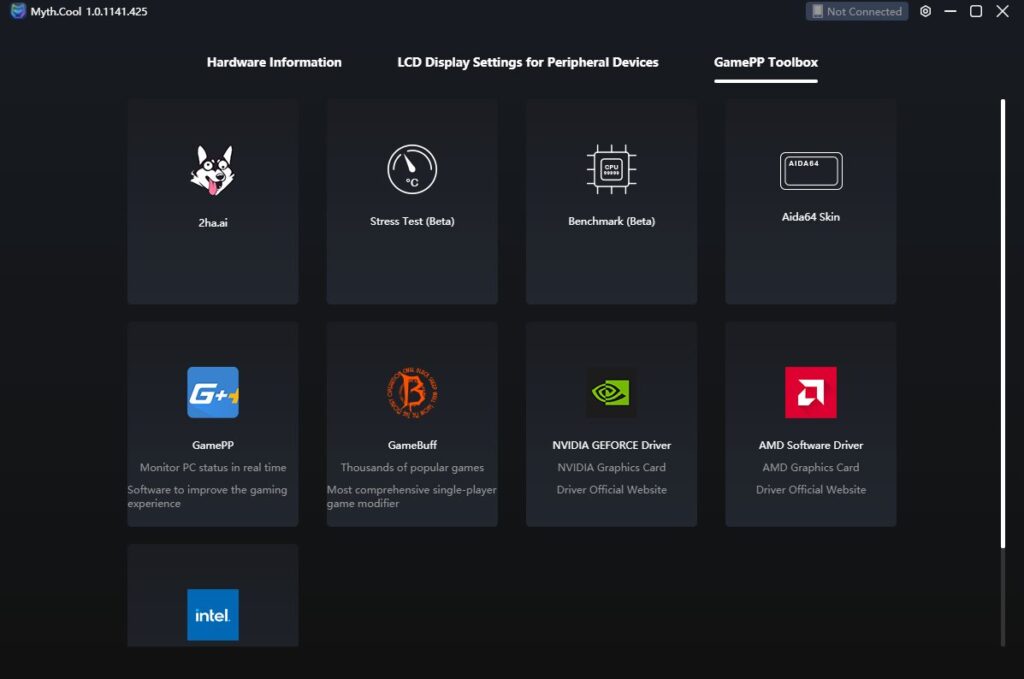Open the Stress Test temperature gauge icon
Image resolution: width=1024 pixels, height=679 pixels.
[412, 169]
